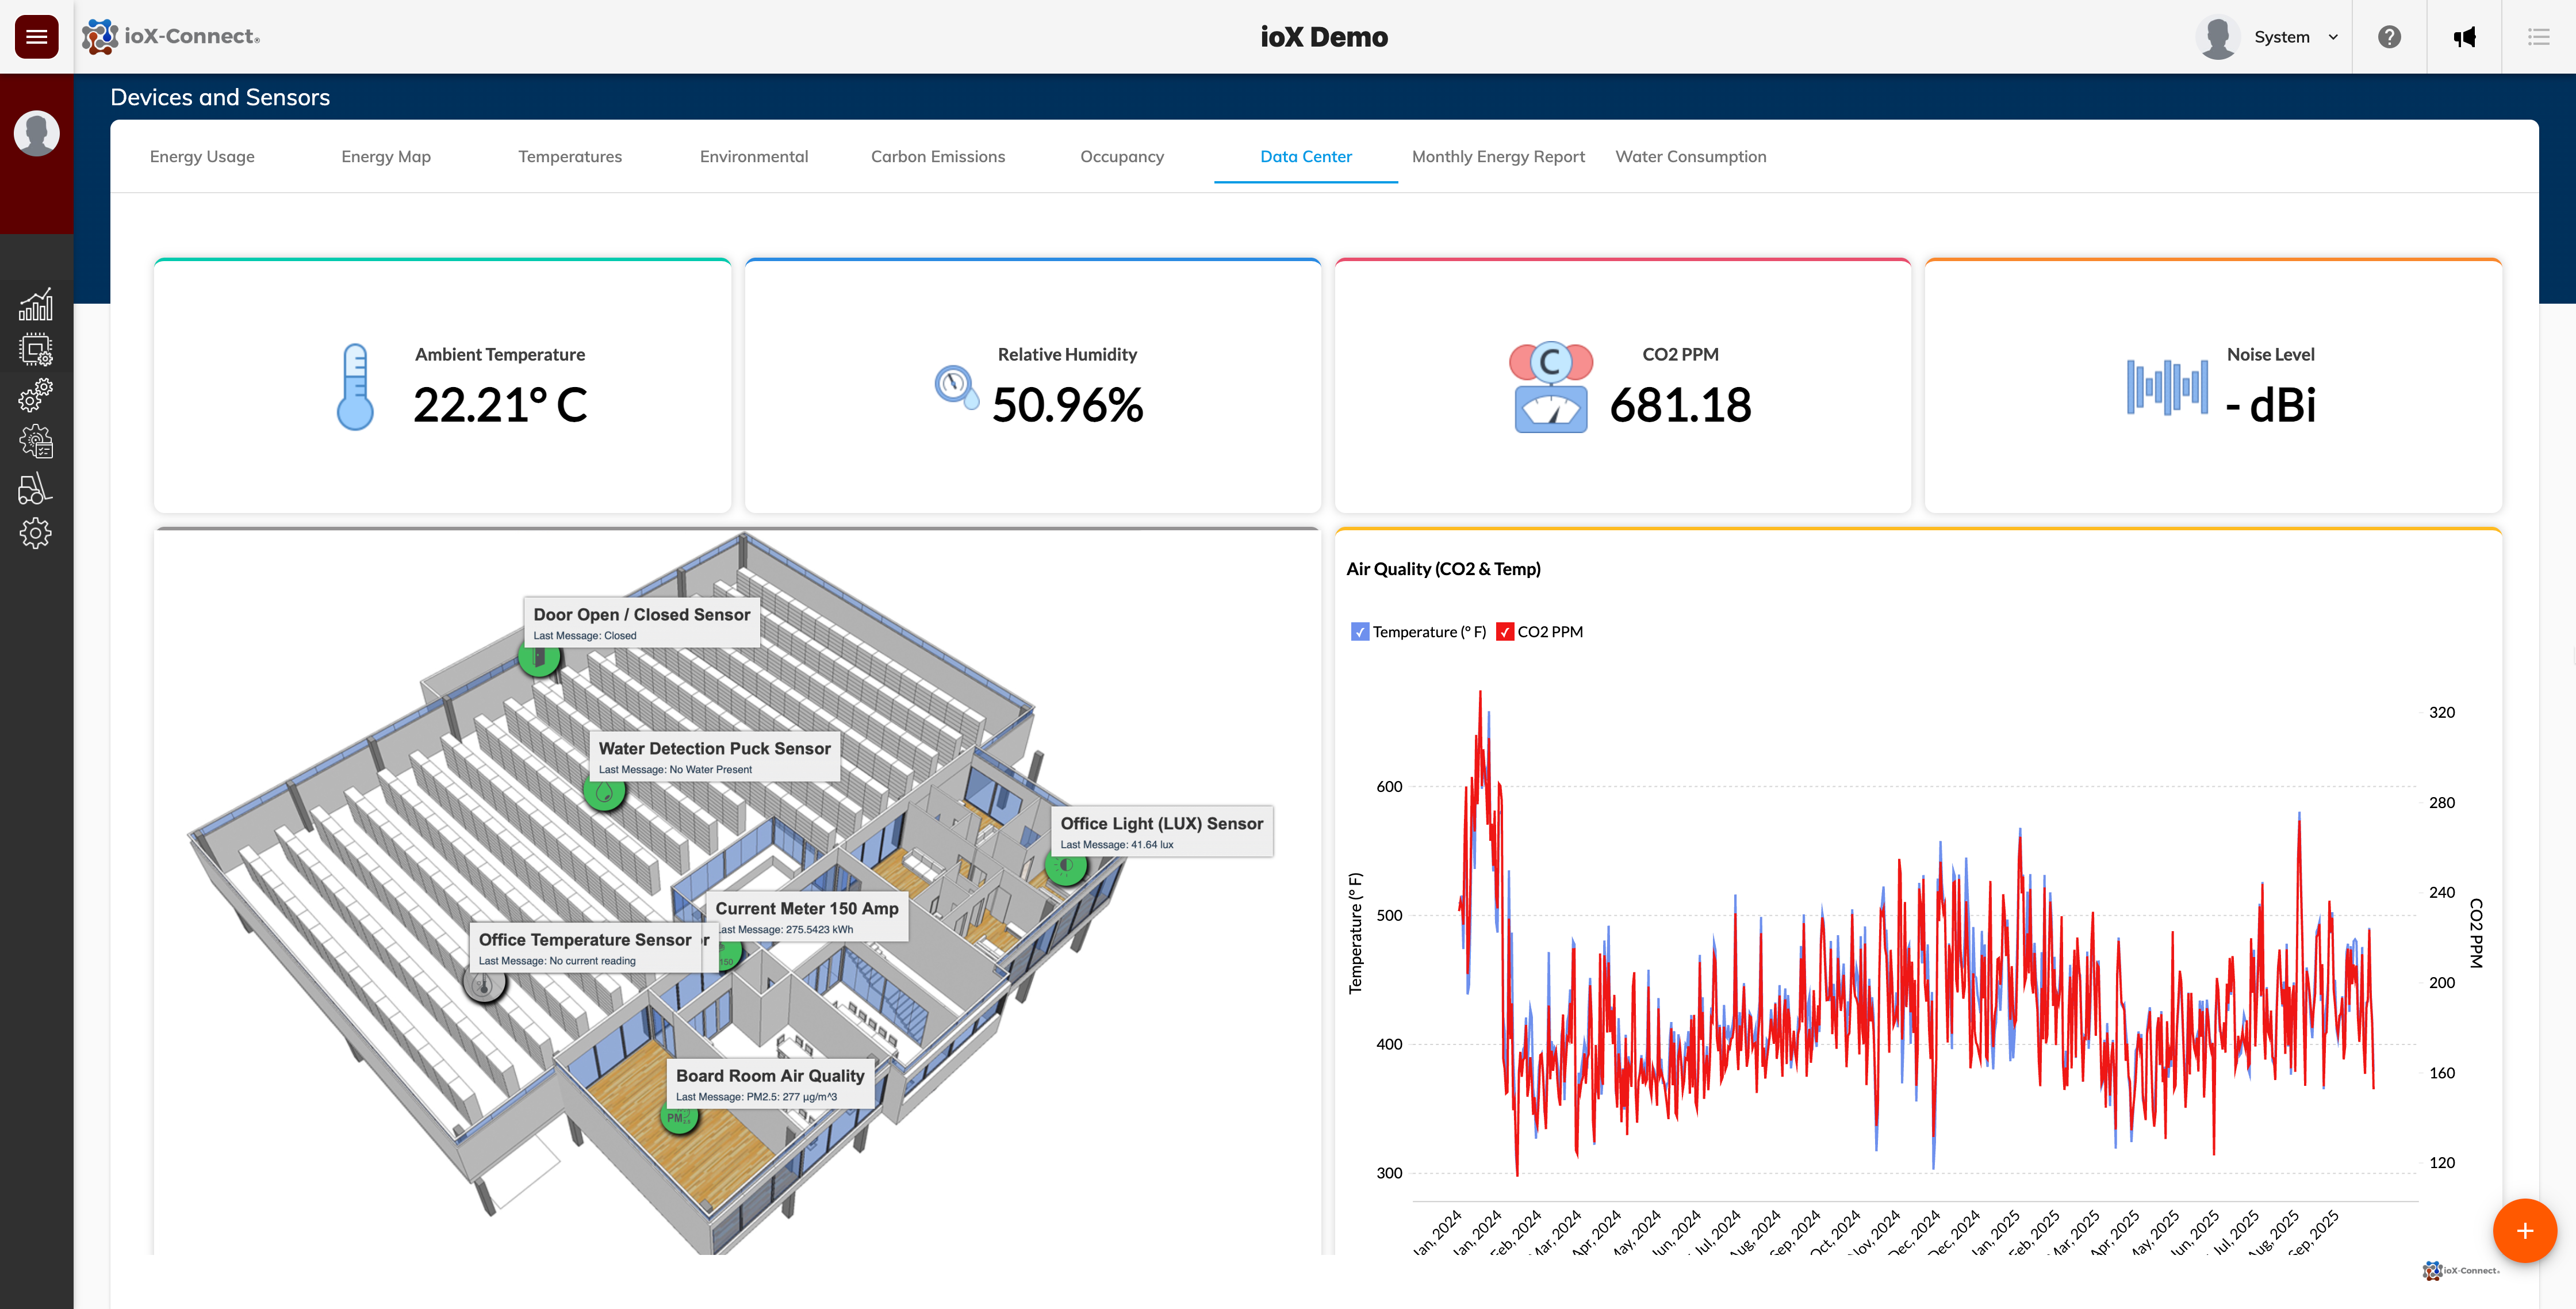This screenshot has height=1309, width=2576.
Task: Open the help question mark icon
Action: tap(2389, 37)
